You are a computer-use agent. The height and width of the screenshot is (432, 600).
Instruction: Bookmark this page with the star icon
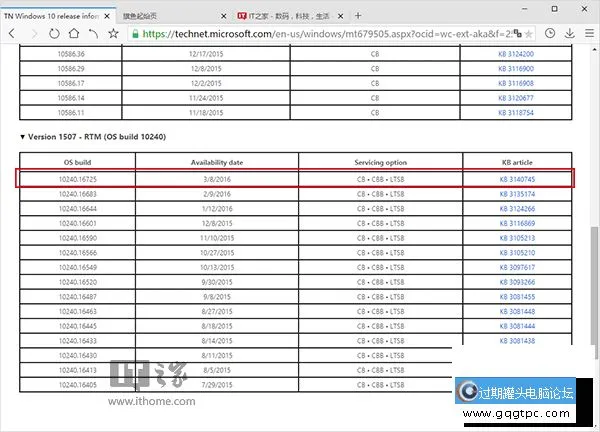tap(113, 33)
